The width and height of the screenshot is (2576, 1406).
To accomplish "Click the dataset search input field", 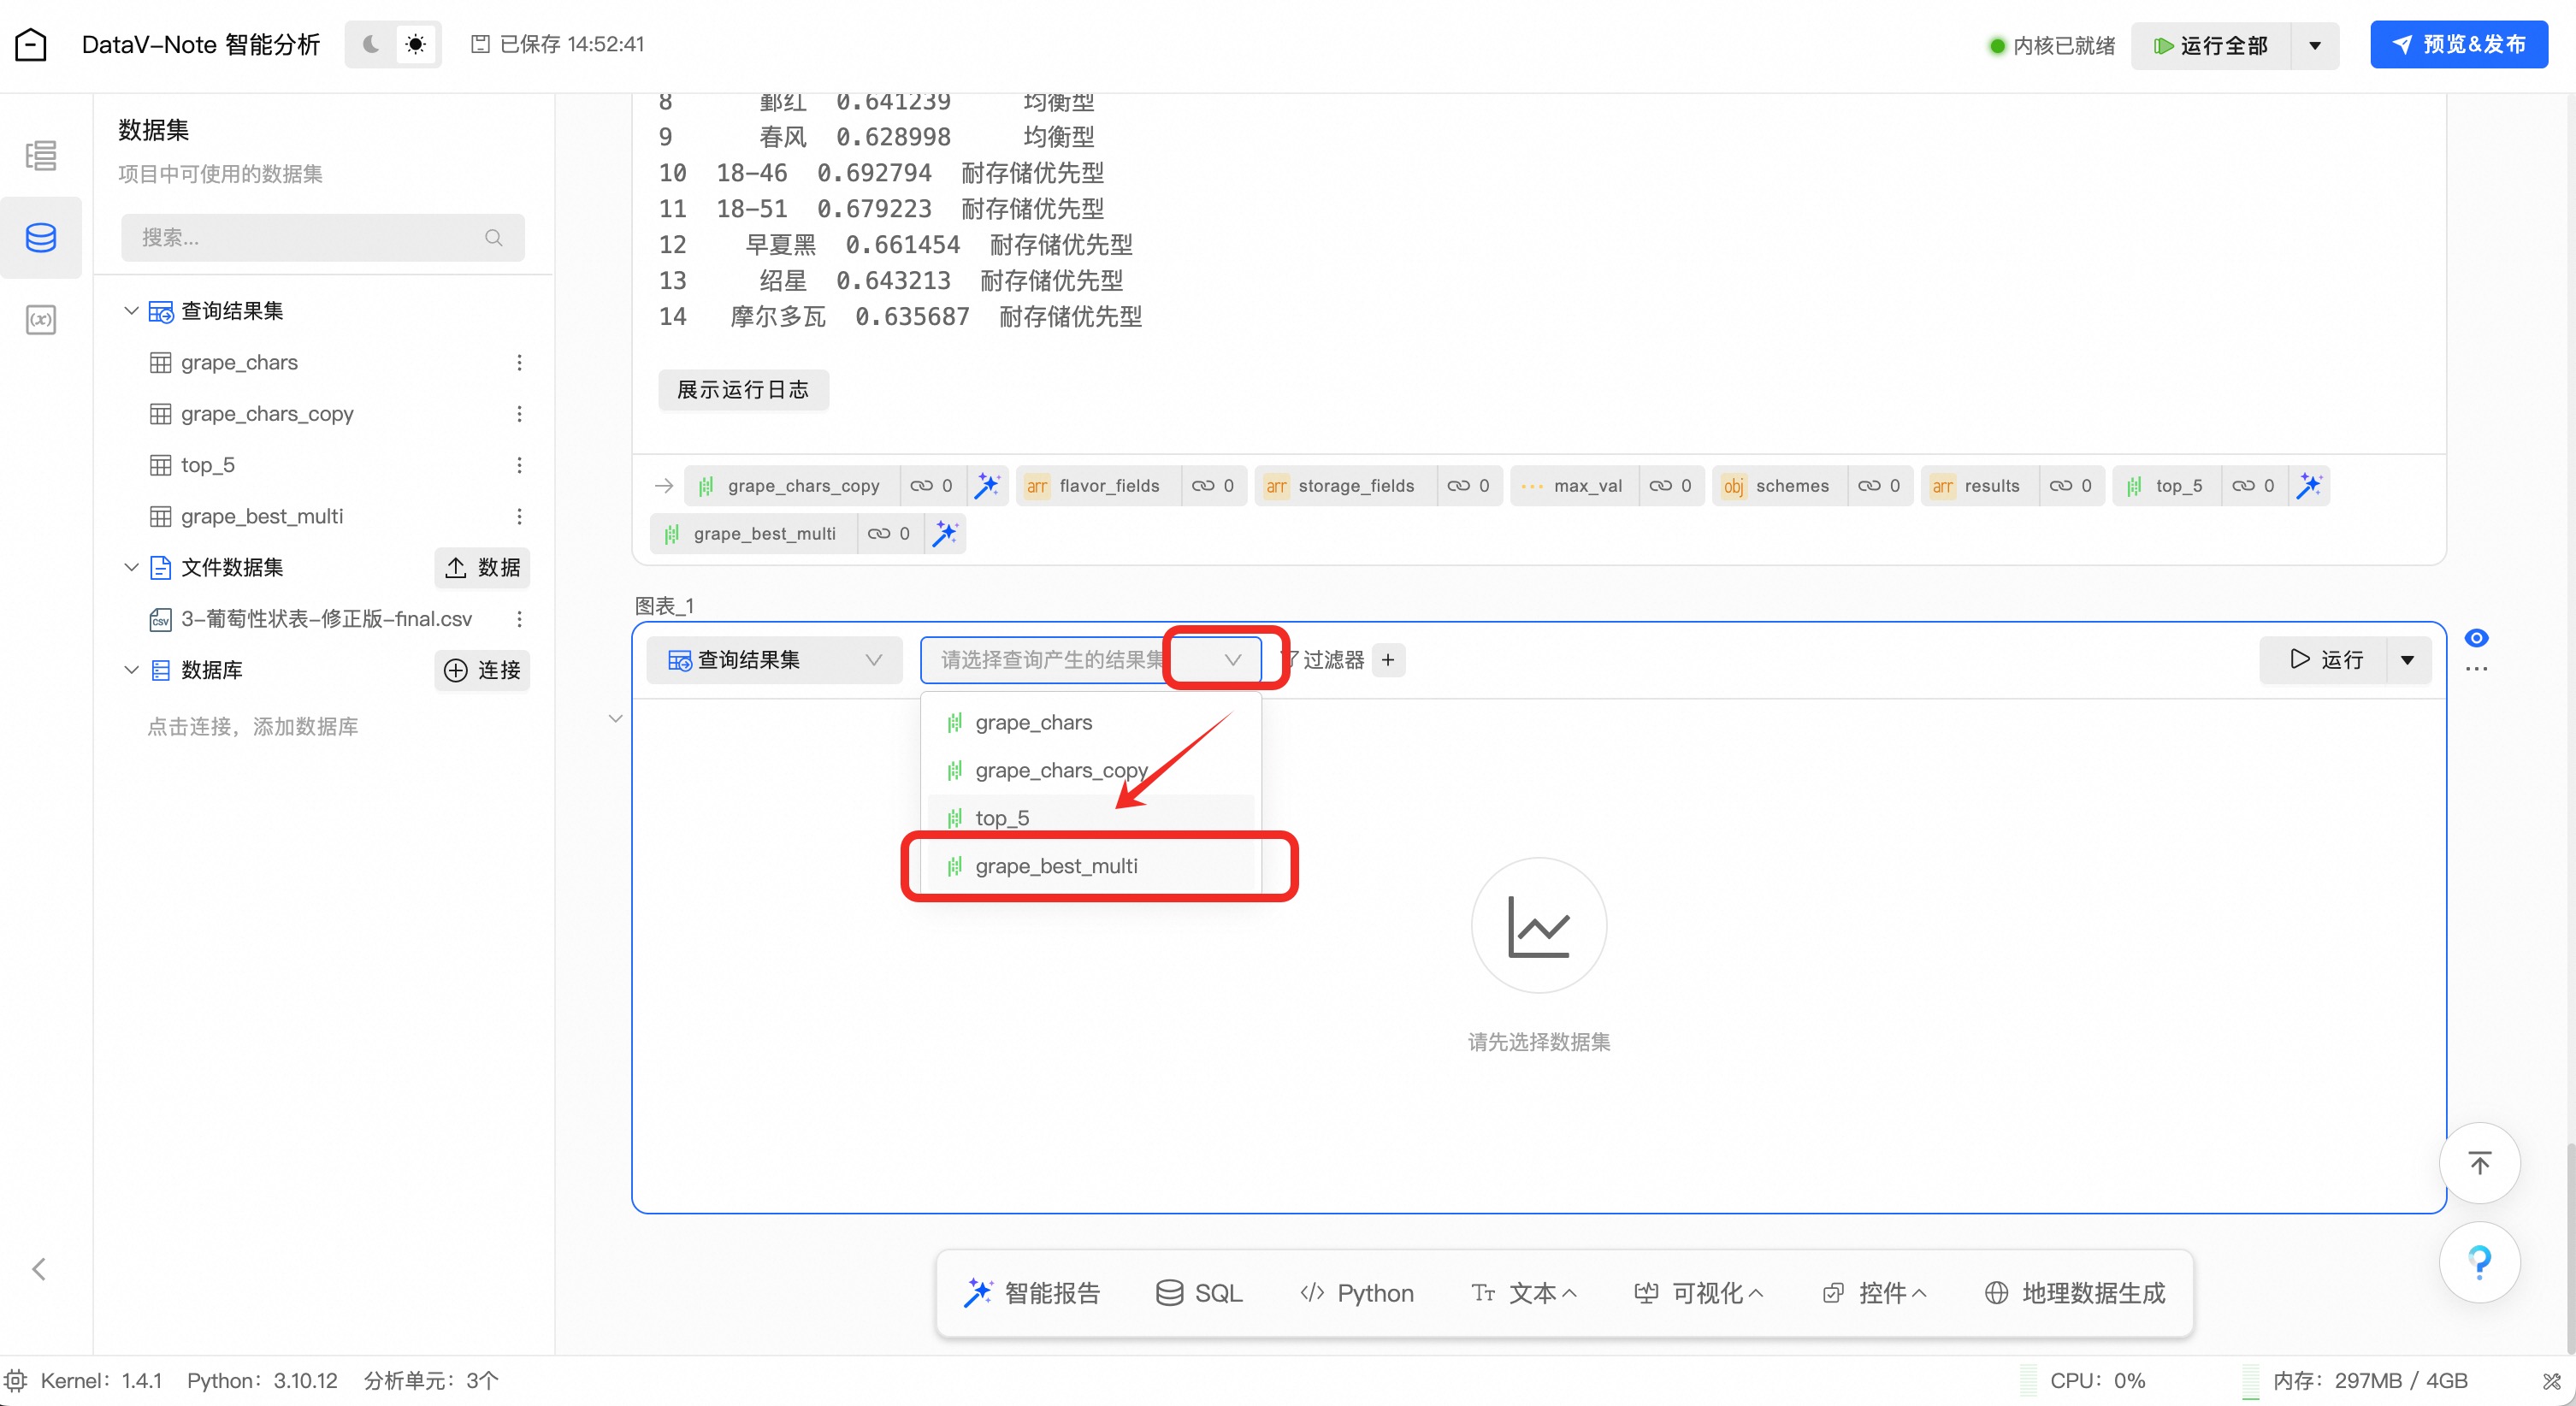I will coord(310,238).
